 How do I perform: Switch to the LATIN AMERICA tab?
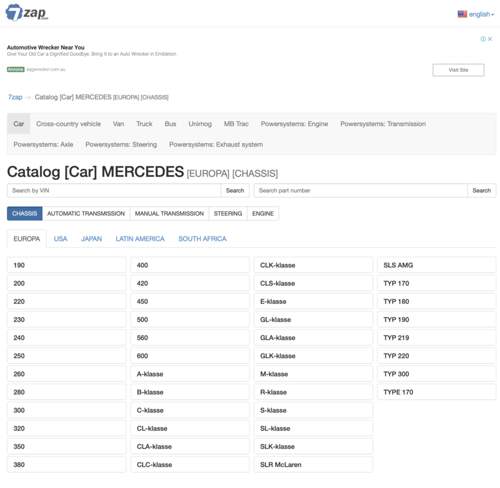point(140,239)
